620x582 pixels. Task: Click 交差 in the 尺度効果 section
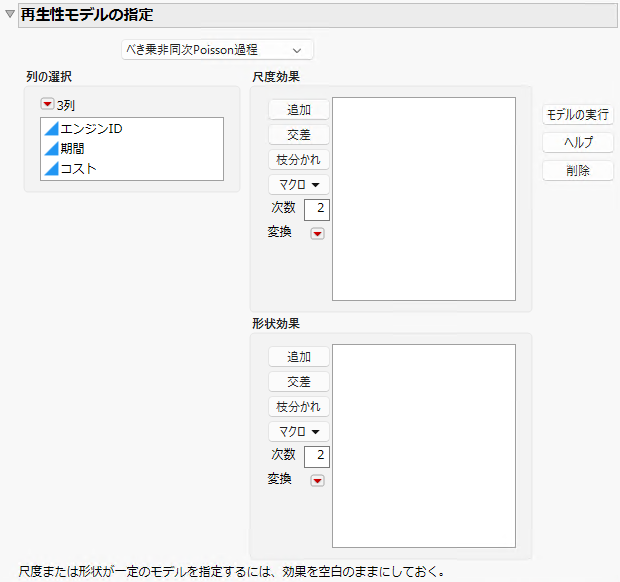pos(299,134)
